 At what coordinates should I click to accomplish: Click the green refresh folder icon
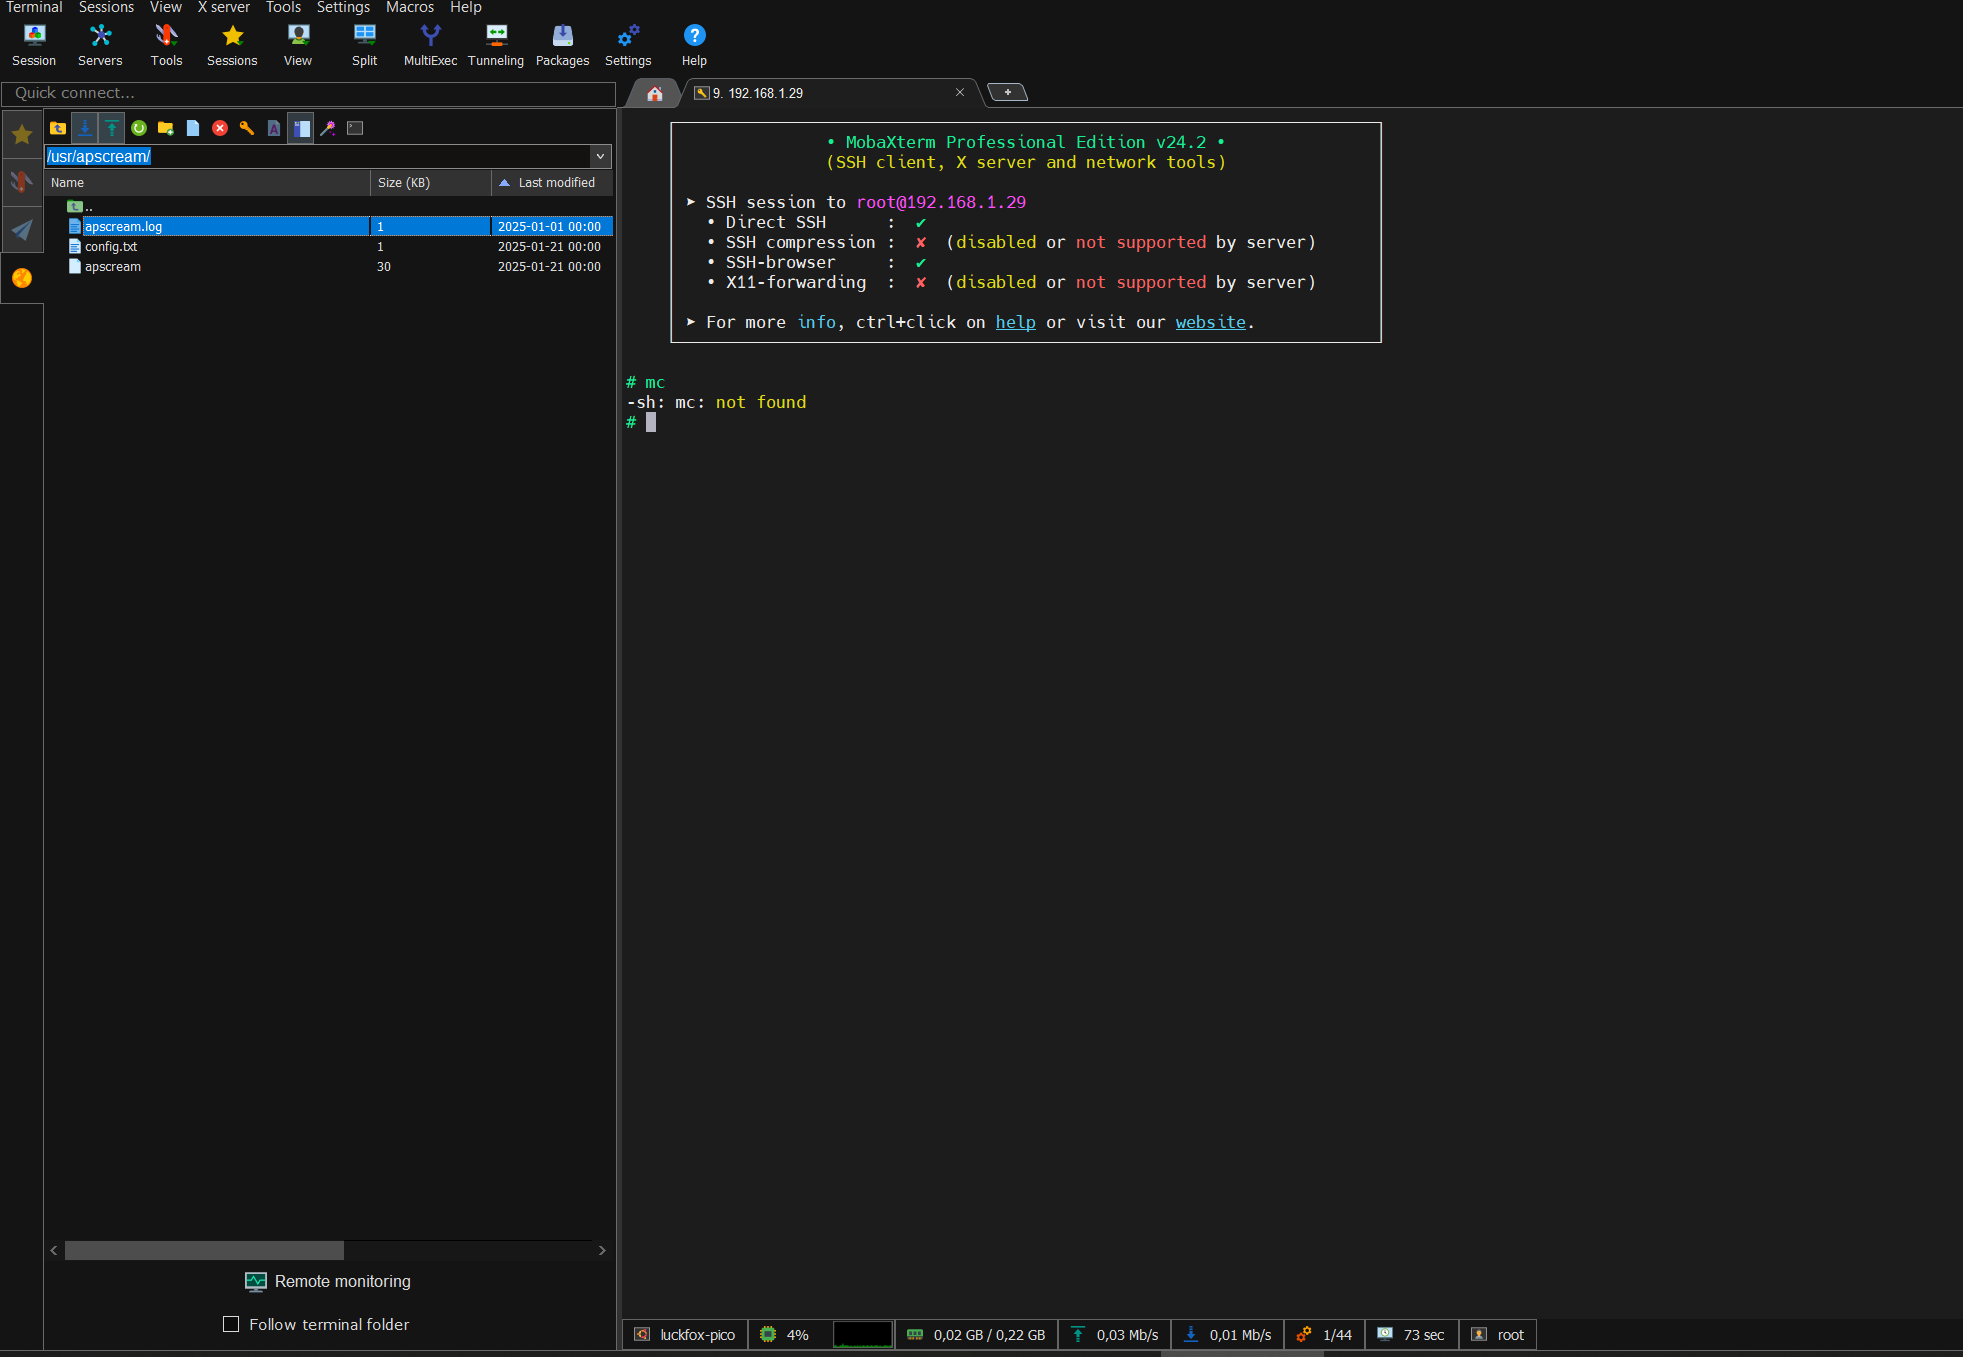tap(139, 128)
